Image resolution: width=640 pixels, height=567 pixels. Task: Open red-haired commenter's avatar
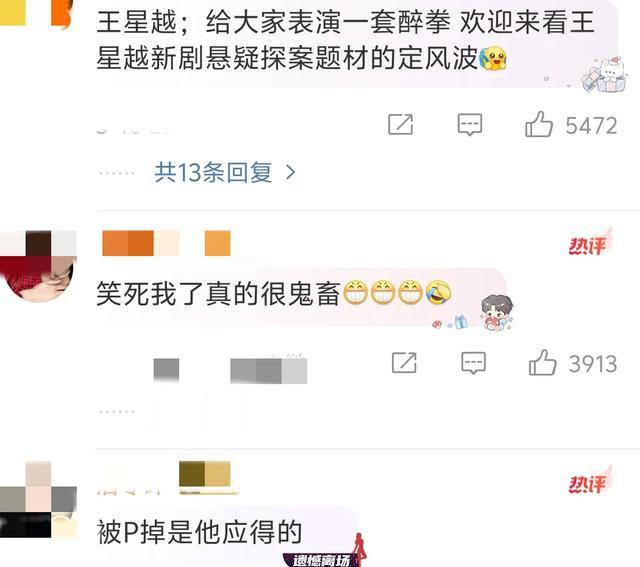tap(38, 266)
